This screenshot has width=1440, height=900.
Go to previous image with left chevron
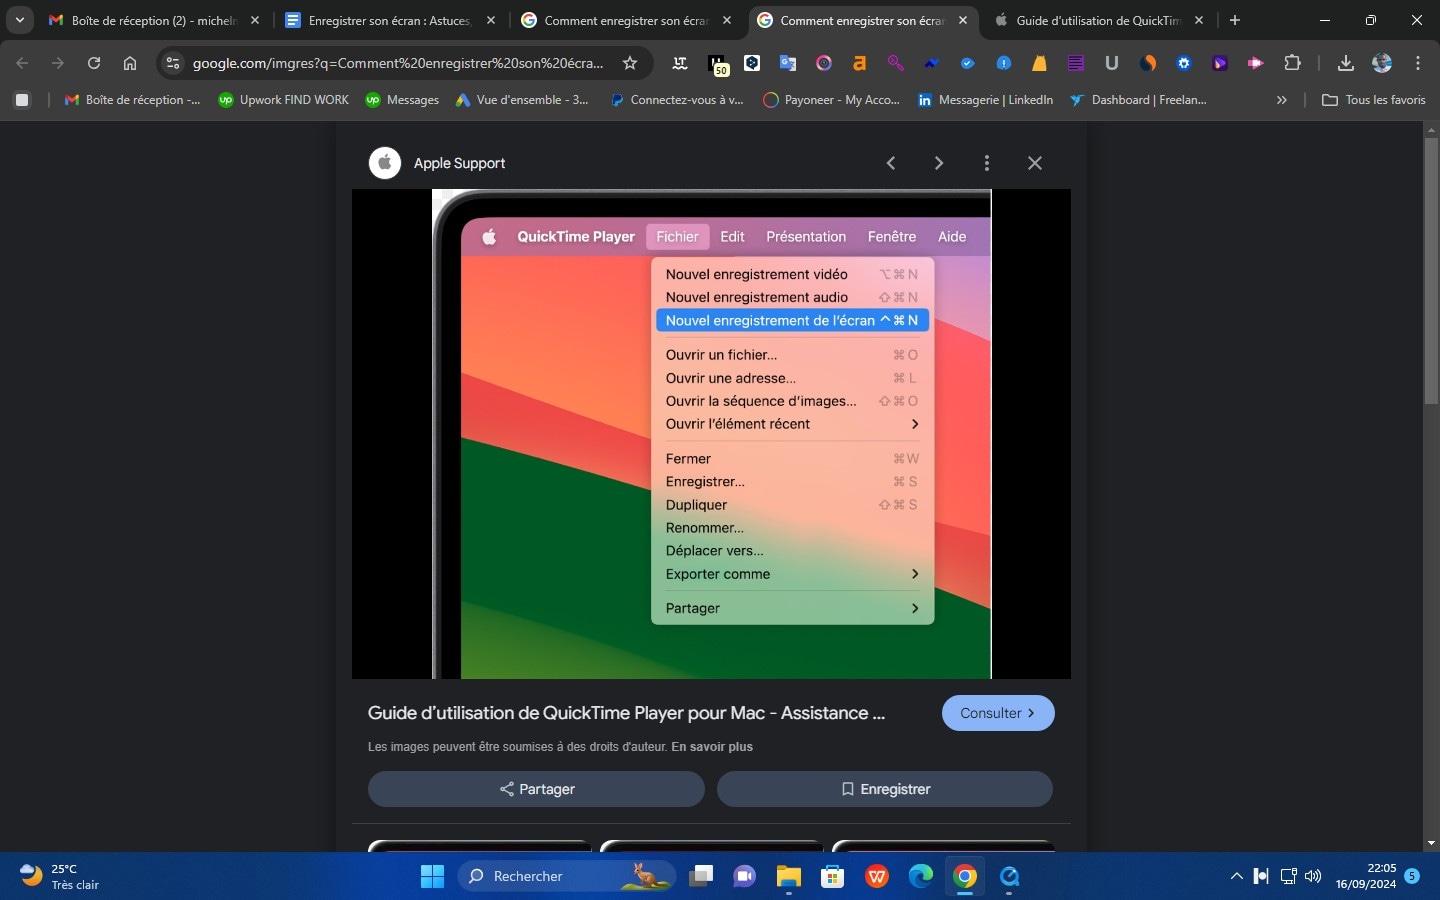(891, 163)
